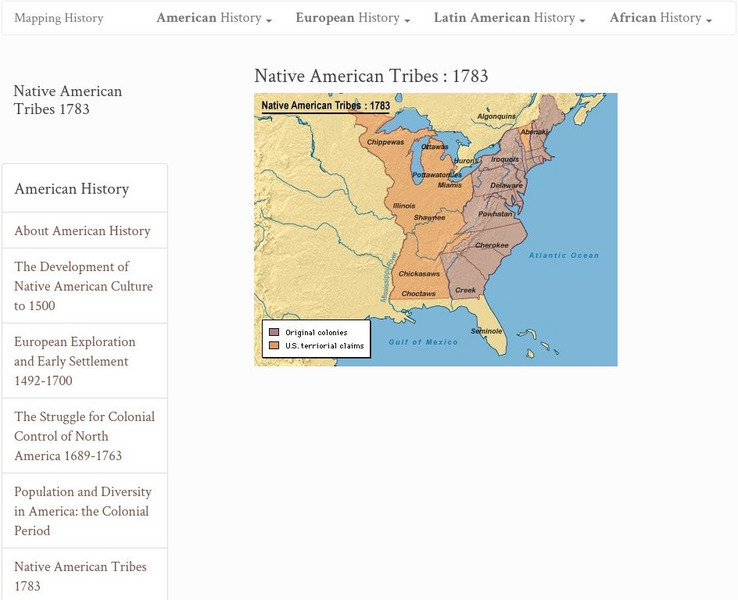Click the Chippewas label on the map
The image size is (738, 600).
385,142
